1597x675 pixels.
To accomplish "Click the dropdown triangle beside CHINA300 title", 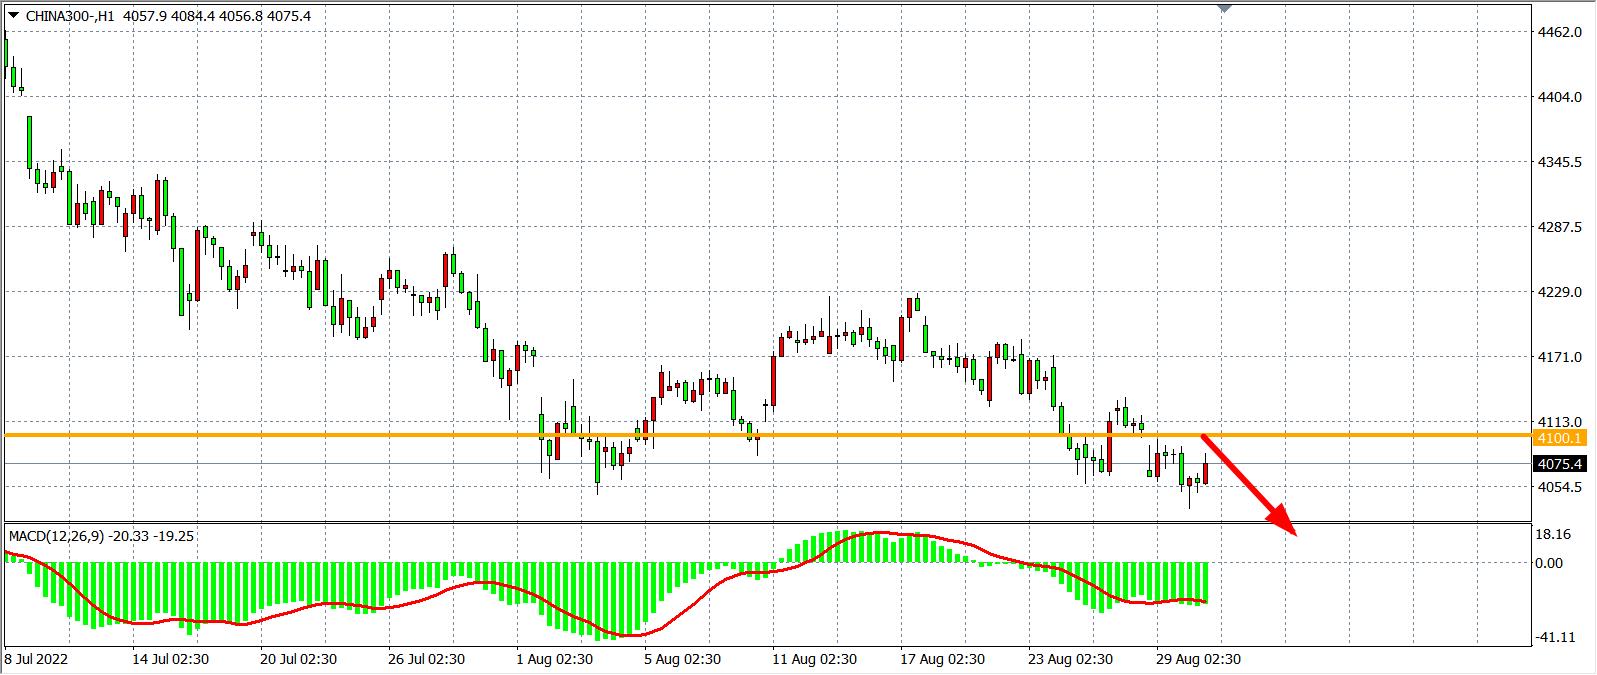I will point(13,15).
